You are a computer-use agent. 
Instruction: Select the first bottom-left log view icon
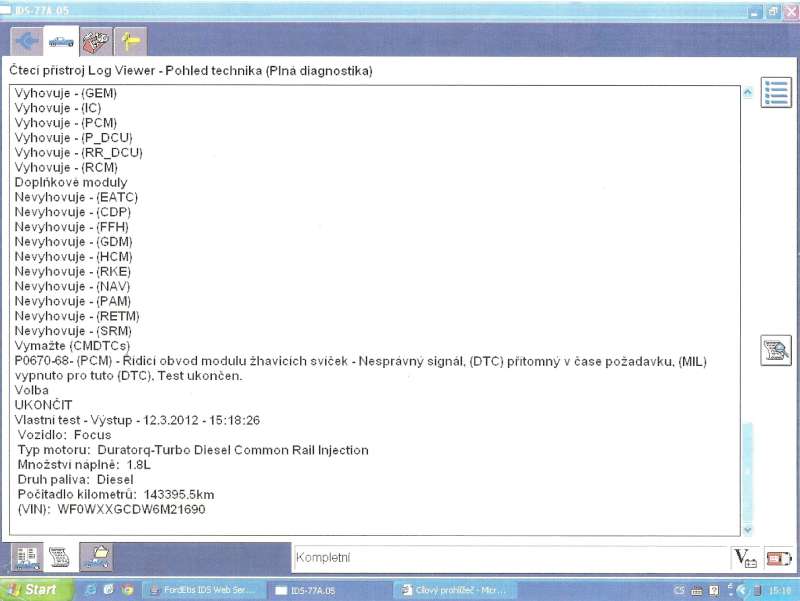(x=27, y=557)
